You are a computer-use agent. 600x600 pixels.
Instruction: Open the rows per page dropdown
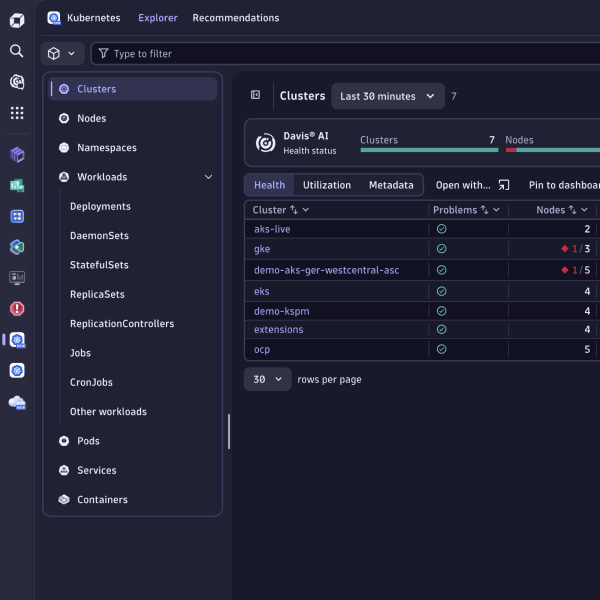coord(267,379)
